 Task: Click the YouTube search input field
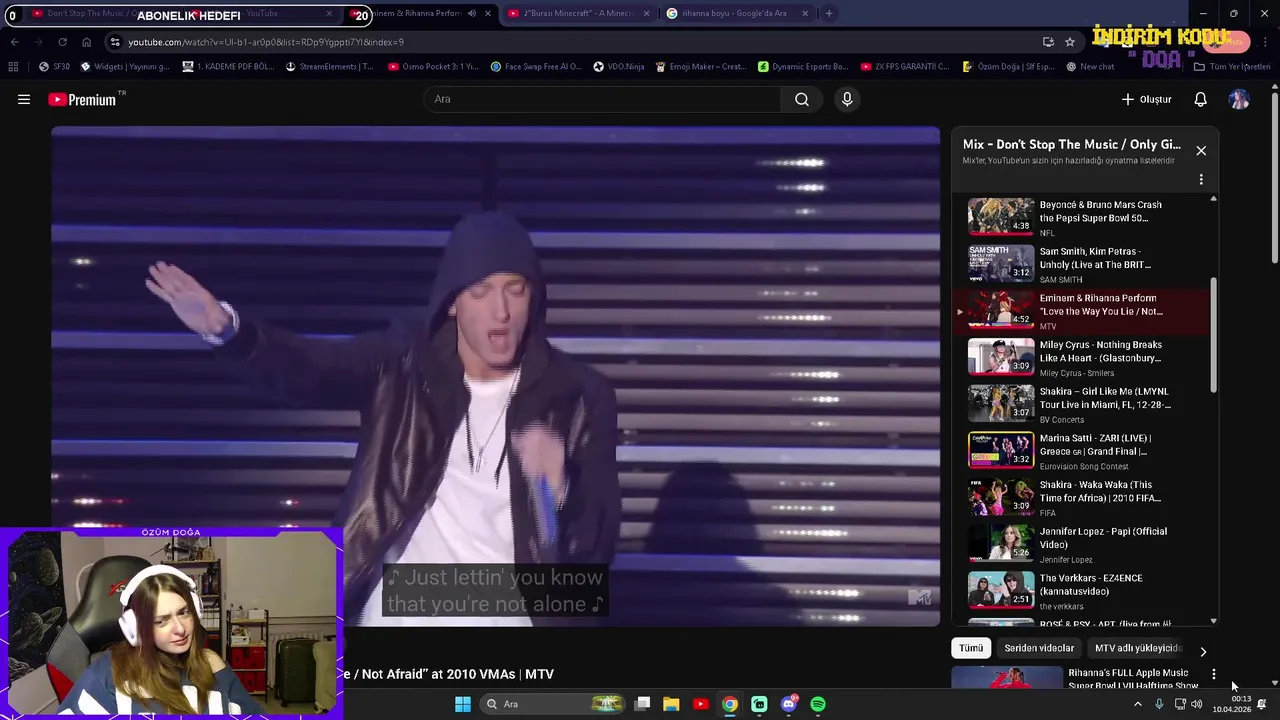tap(602, 99)
